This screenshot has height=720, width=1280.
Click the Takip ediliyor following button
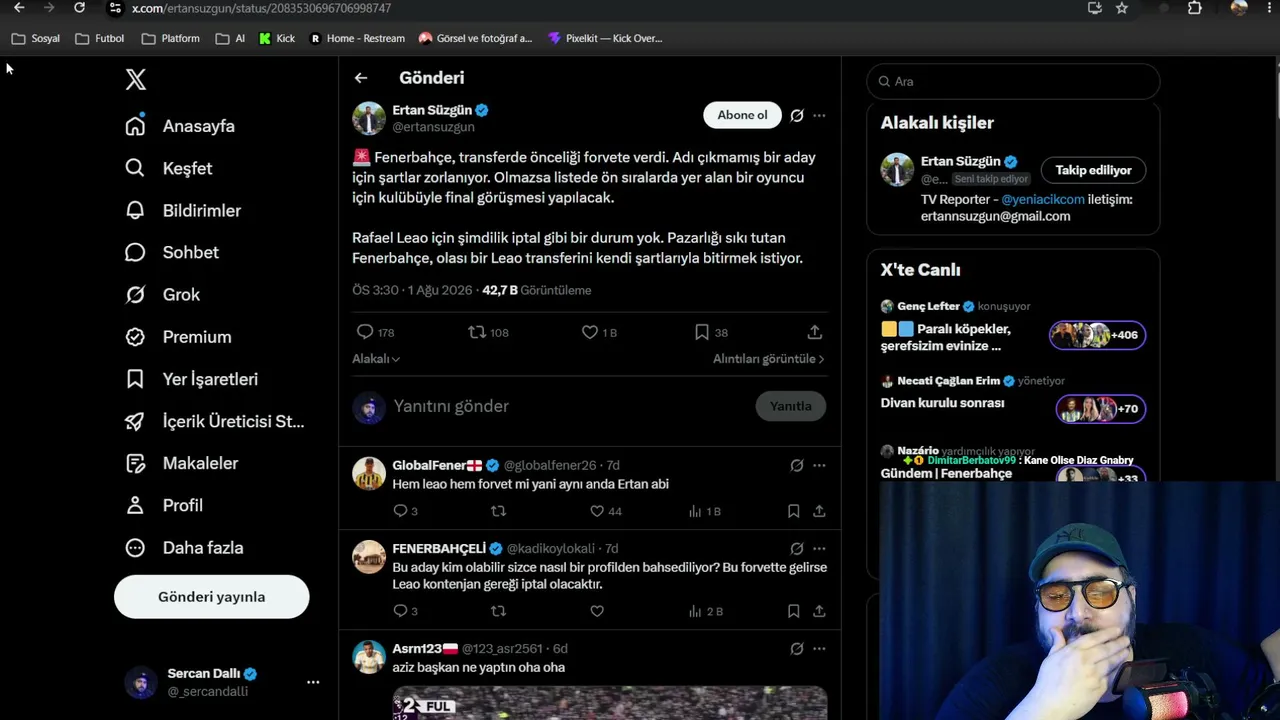(1093, 170)
